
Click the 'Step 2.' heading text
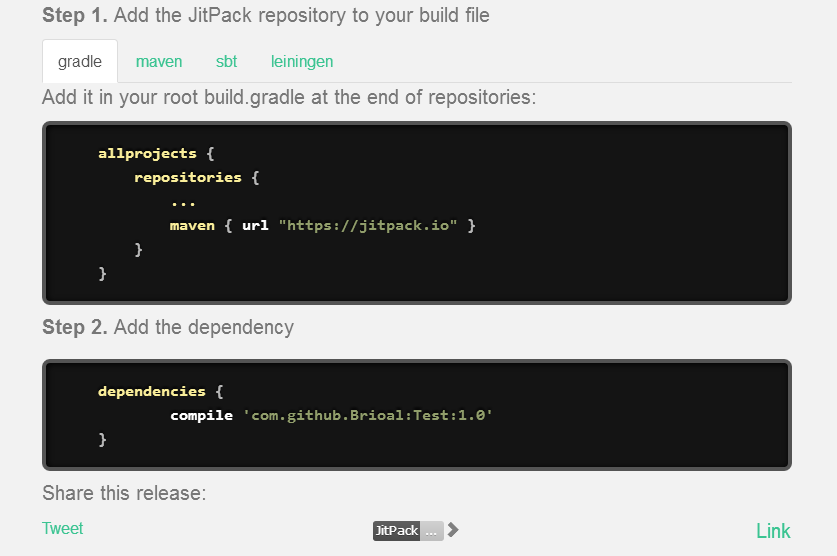pyautogui.click(x=75, y=327)
